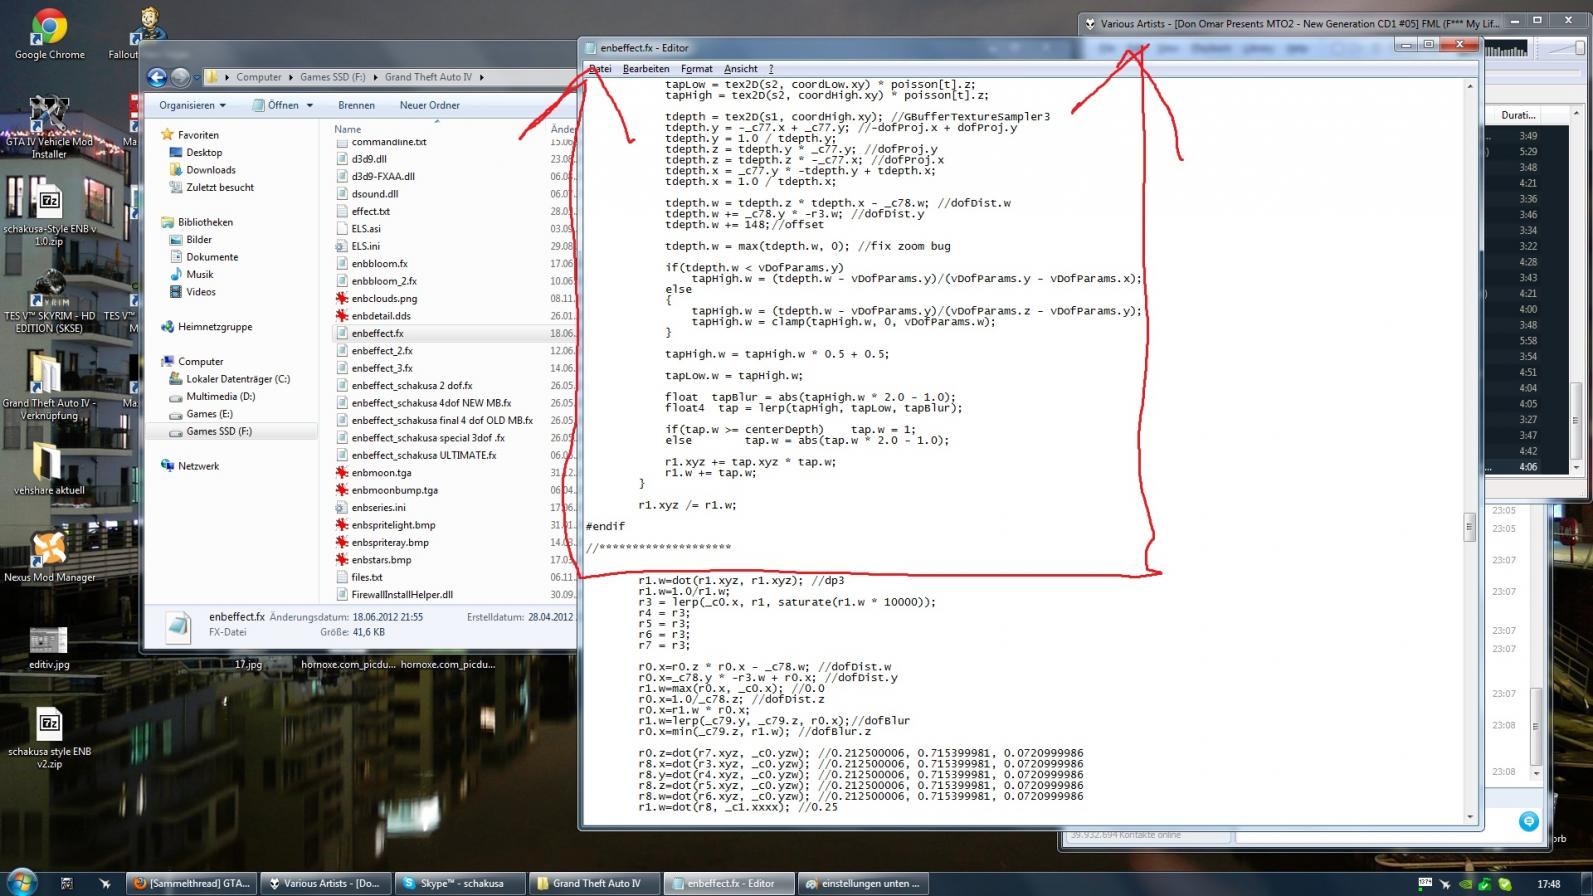This screenshot has width=1593, height=896.
Task: Select enbdetail.dds file in Explorer
Action: (380, 316)
